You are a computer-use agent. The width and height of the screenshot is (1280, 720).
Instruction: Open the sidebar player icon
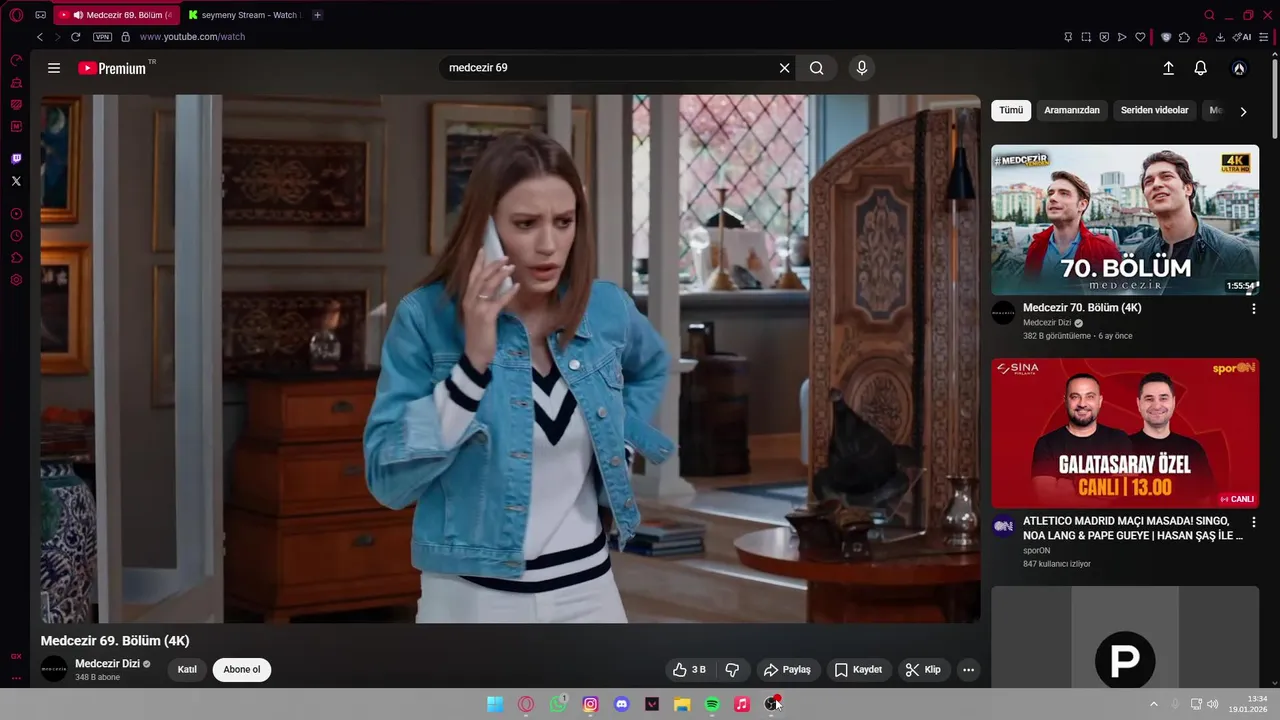point(16,214)
